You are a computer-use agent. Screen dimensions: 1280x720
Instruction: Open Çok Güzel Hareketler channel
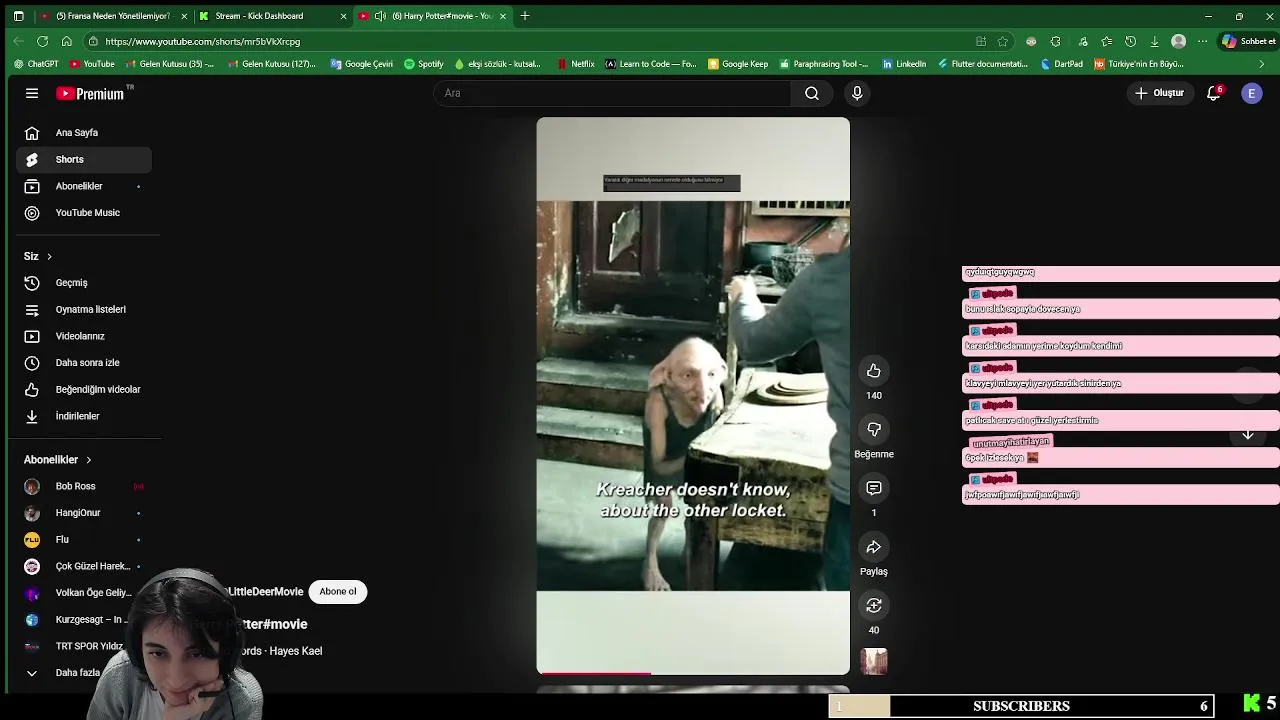[84, 566]
